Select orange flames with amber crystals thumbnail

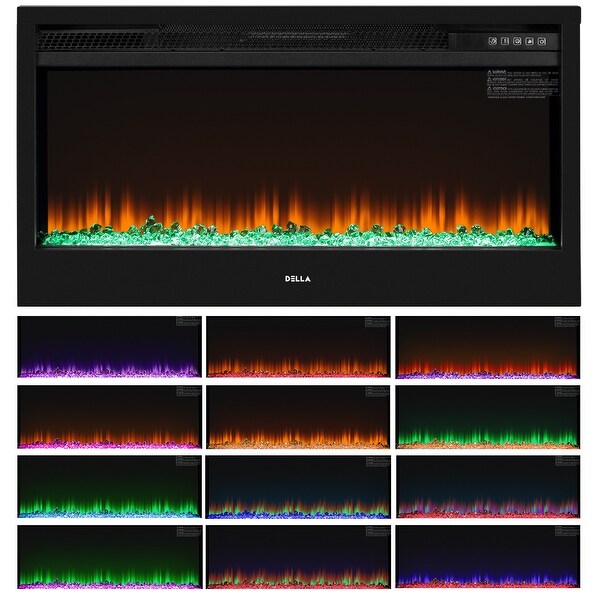(298, 417)
